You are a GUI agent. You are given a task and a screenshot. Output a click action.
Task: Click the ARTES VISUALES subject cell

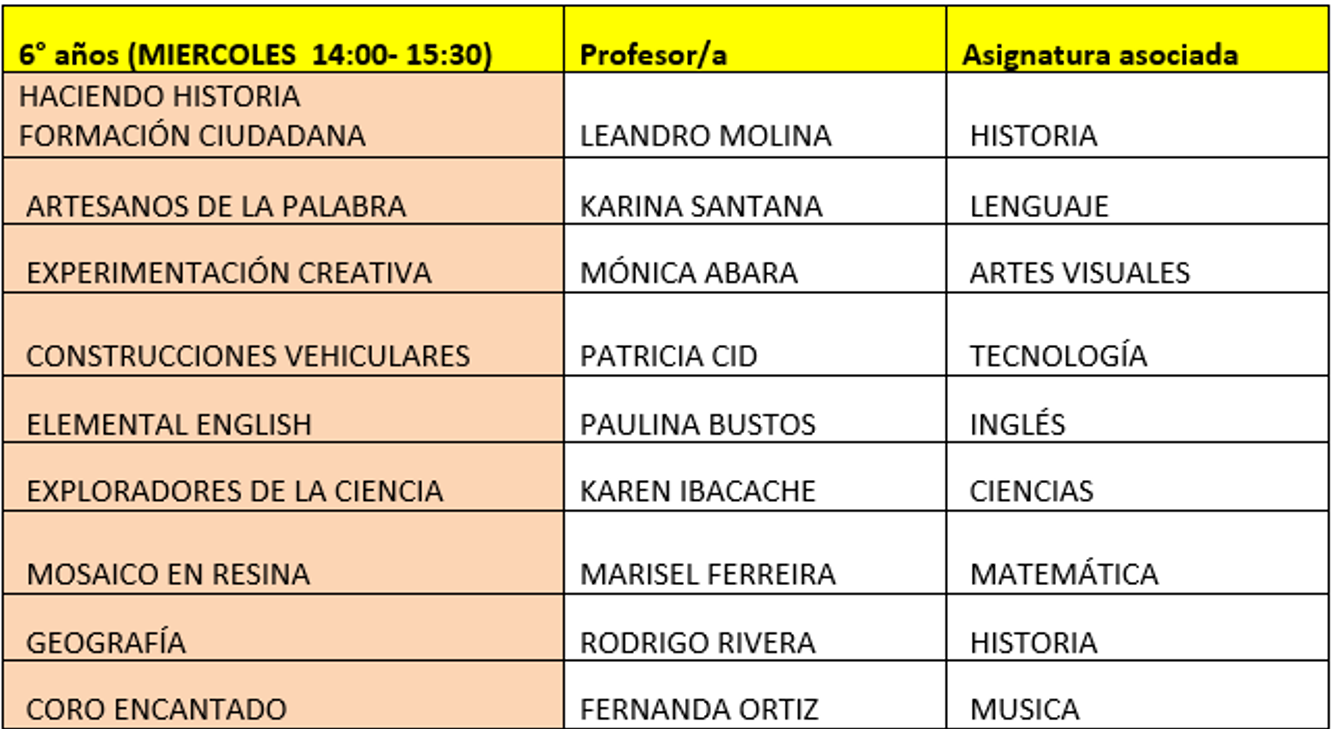tap(1080, 273)
